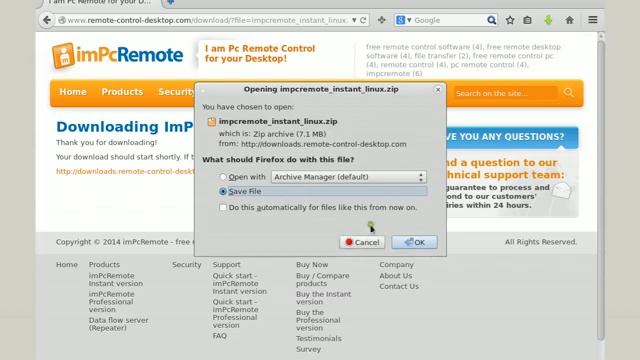
Task: Open footer Survey link
Action: 309,349
